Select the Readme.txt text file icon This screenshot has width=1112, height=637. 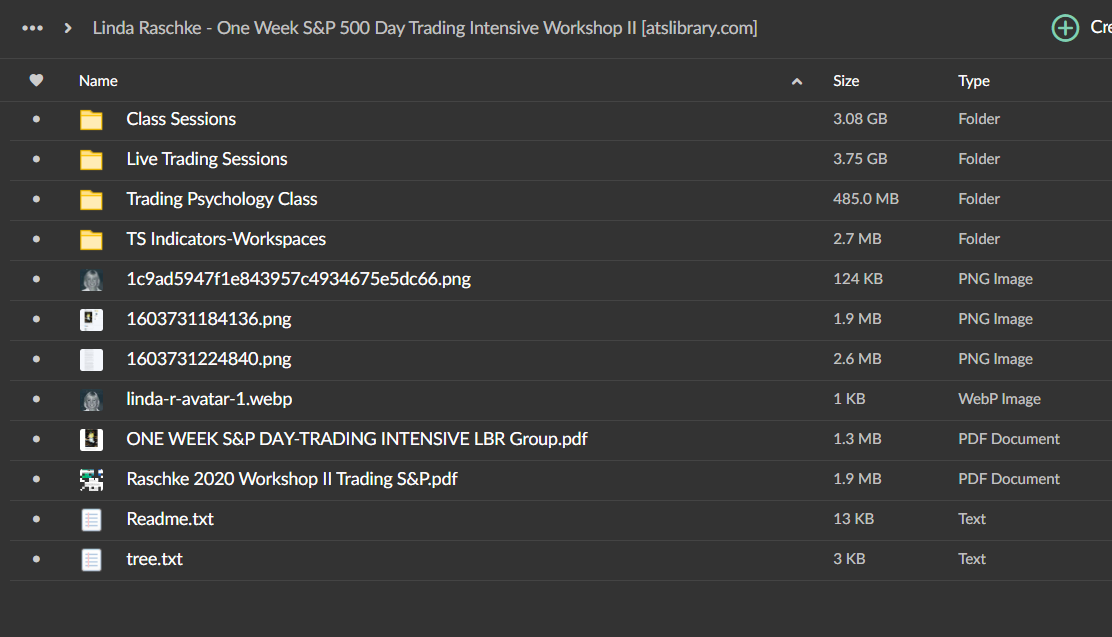[x=91, y=519]
